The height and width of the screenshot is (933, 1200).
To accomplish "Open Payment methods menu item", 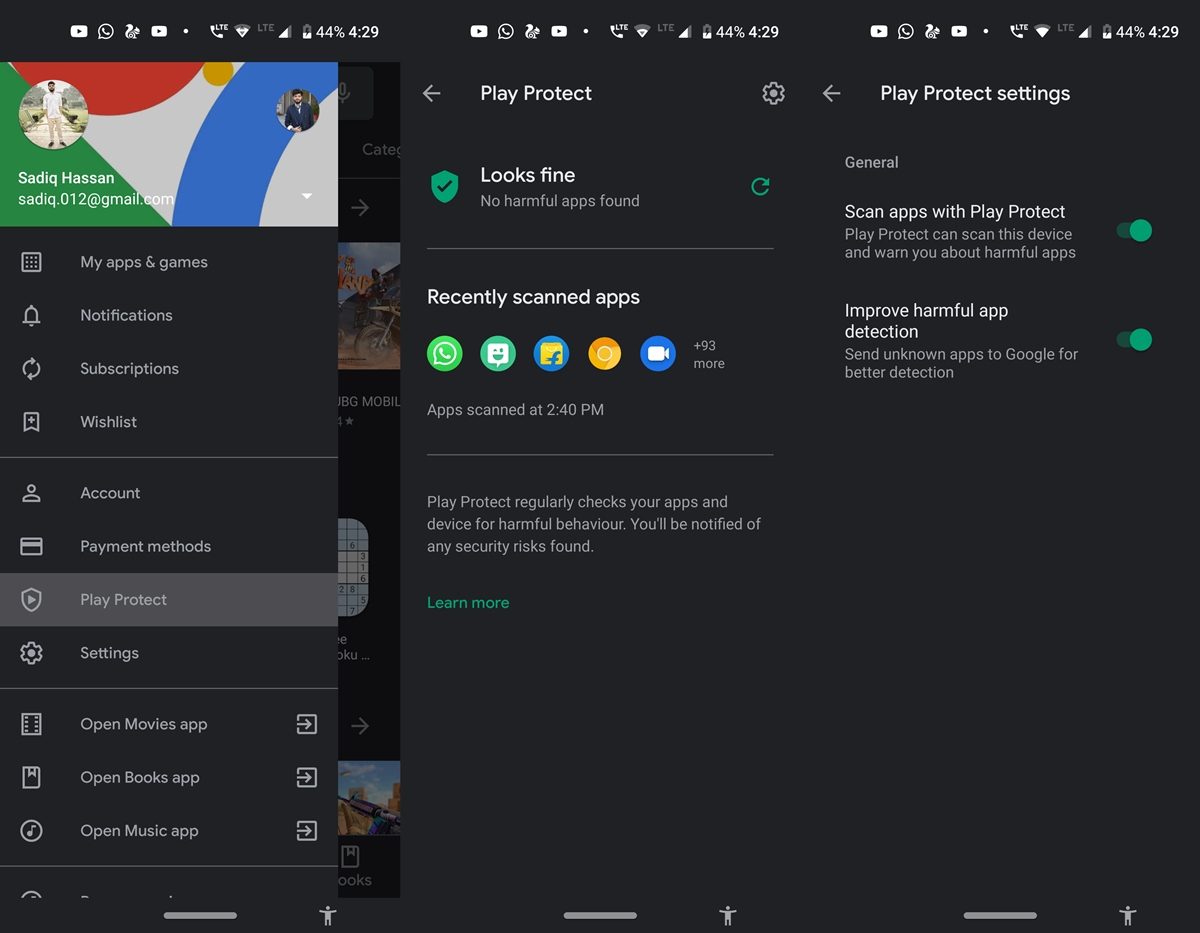I will click(x=169, y=546).
